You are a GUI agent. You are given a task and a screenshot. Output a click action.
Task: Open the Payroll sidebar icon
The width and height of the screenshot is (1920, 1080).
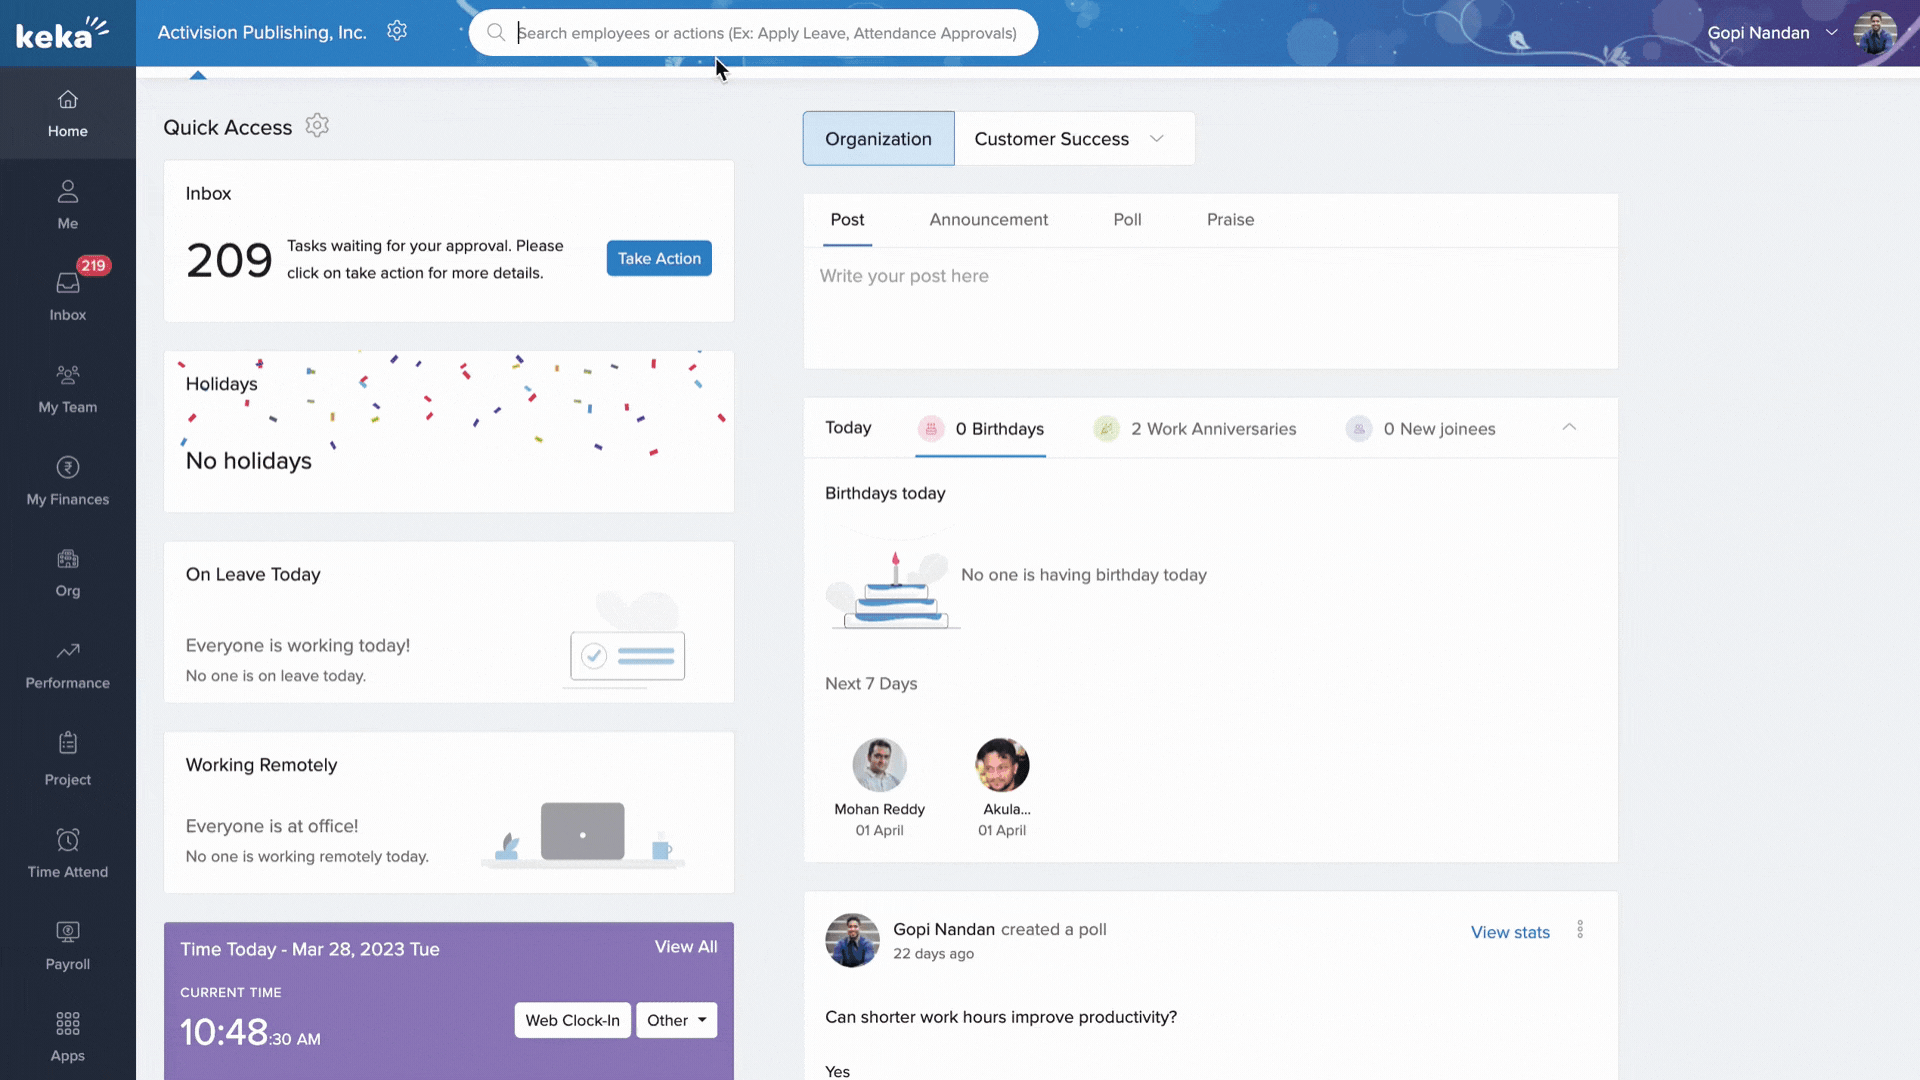coord(67,933)
